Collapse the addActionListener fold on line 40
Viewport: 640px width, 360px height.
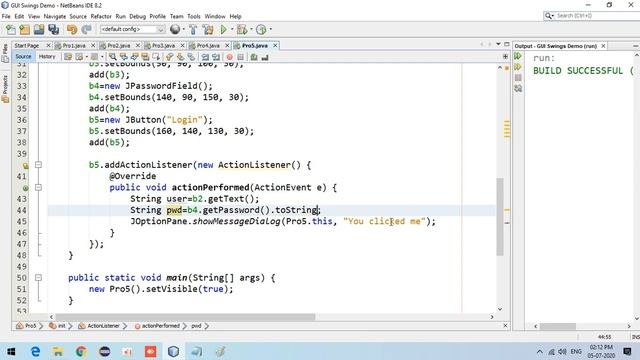38,164
